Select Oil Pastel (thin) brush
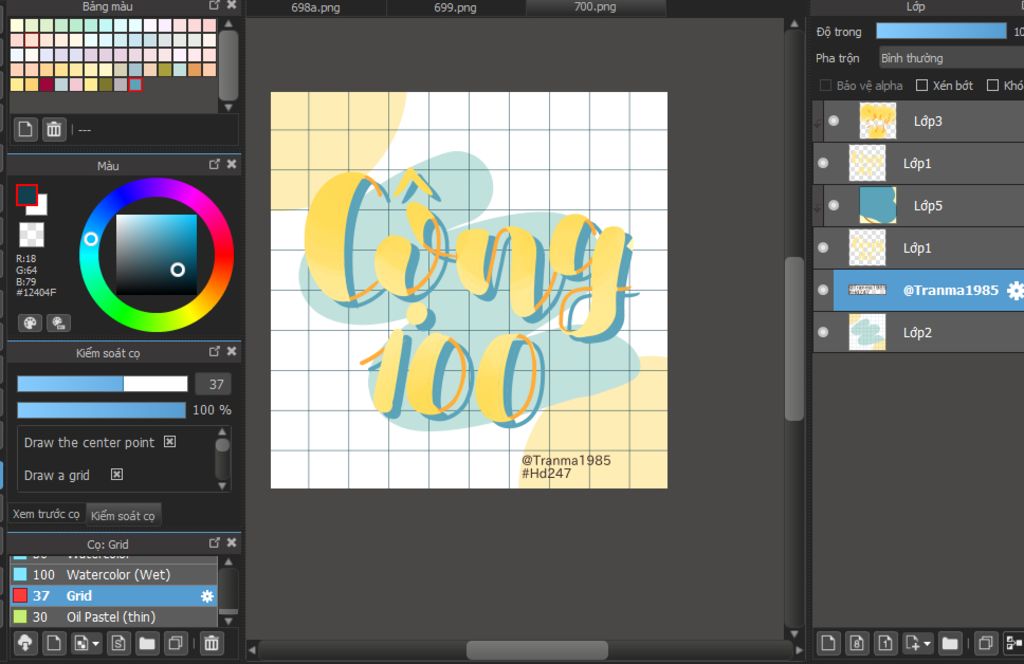The width and height of the screenshot is (1024, 664). point(113,617)
